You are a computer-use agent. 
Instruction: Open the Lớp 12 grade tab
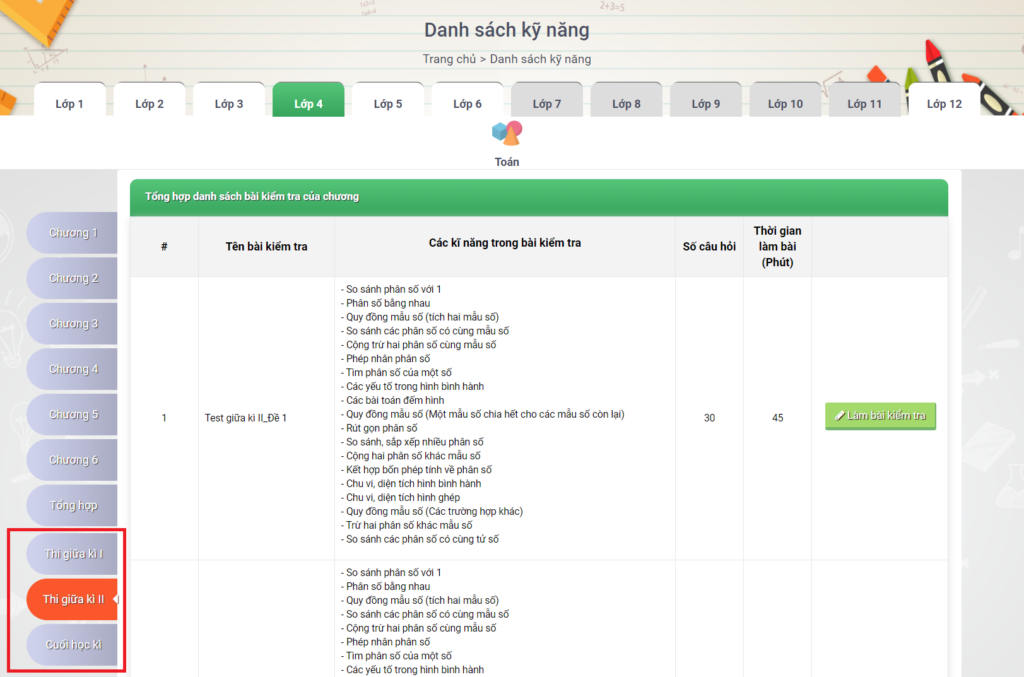[944, 100]
